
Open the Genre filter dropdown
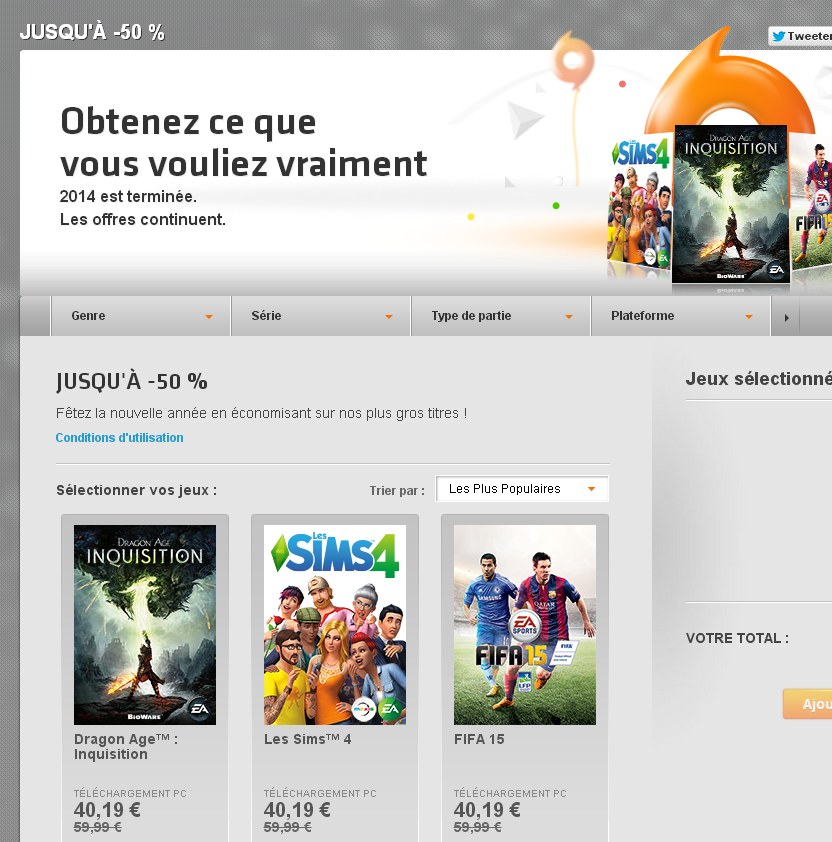click(141, 316)
